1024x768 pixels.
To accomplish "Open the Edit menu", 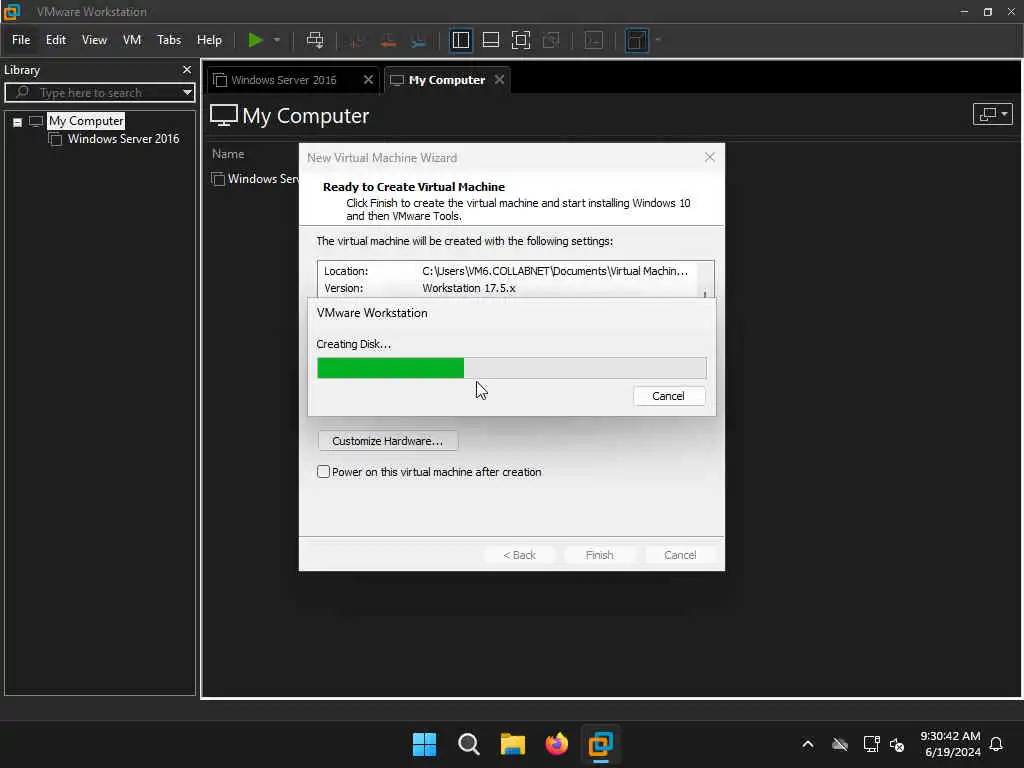I will click(x=56, y=40).
